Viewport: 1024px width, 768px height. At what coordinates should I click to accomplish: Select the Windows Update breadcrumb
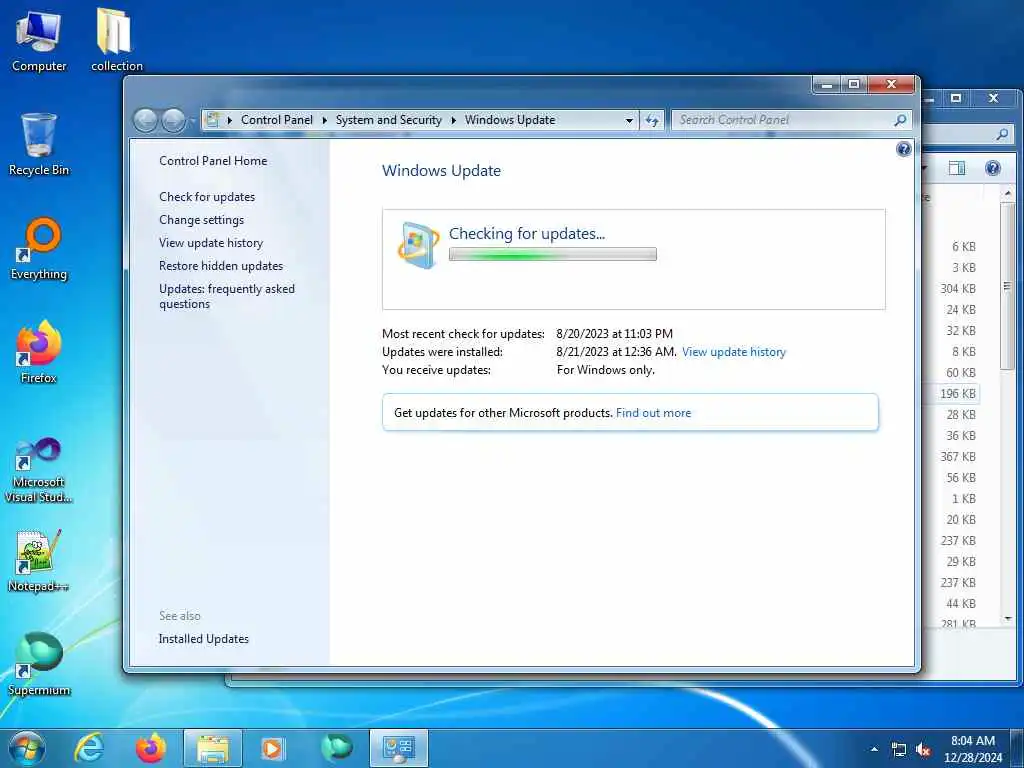(x=510, y=120)
